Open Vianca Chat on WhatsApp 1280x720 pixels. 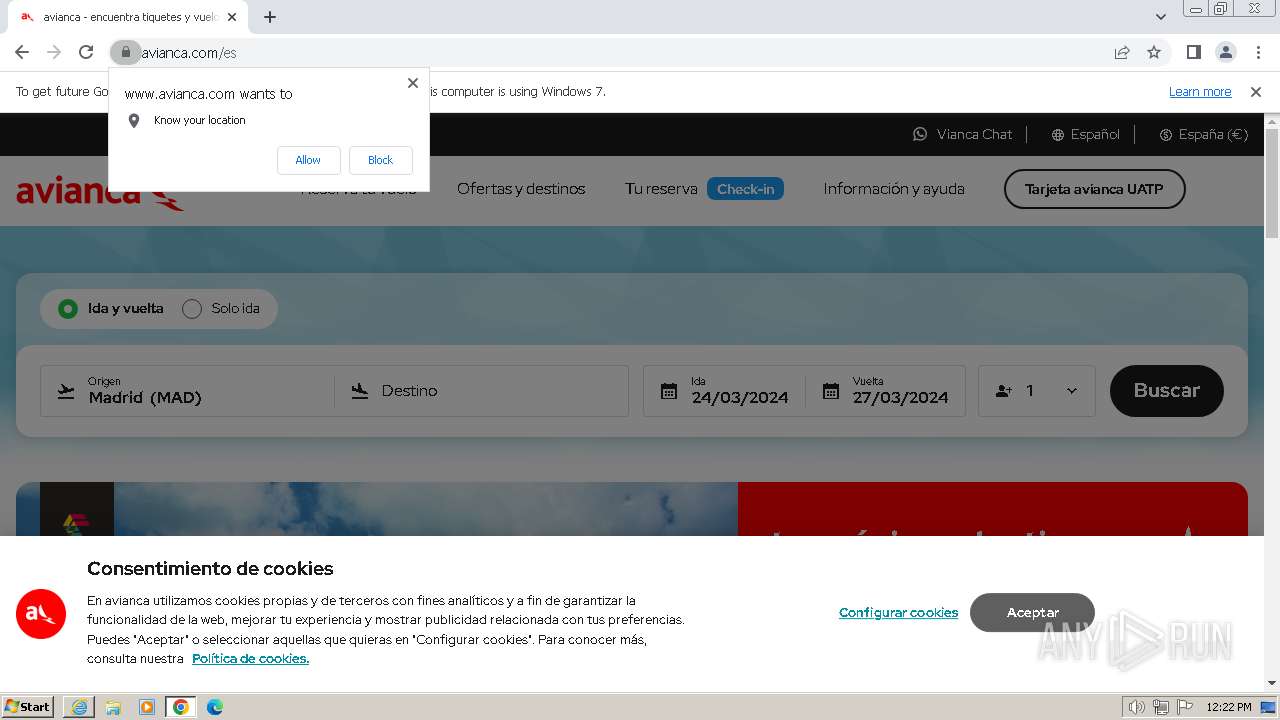pos(962,134)
